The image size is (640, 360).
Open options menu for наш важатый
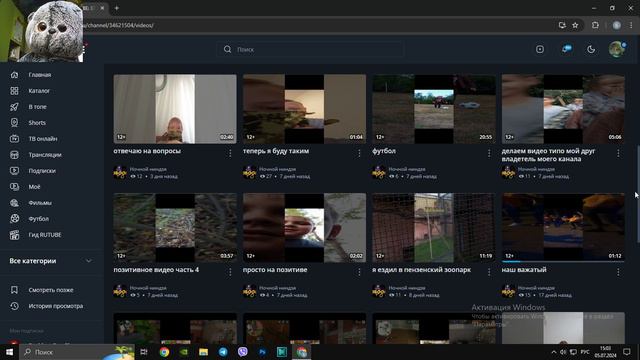(x=618, y=272)
